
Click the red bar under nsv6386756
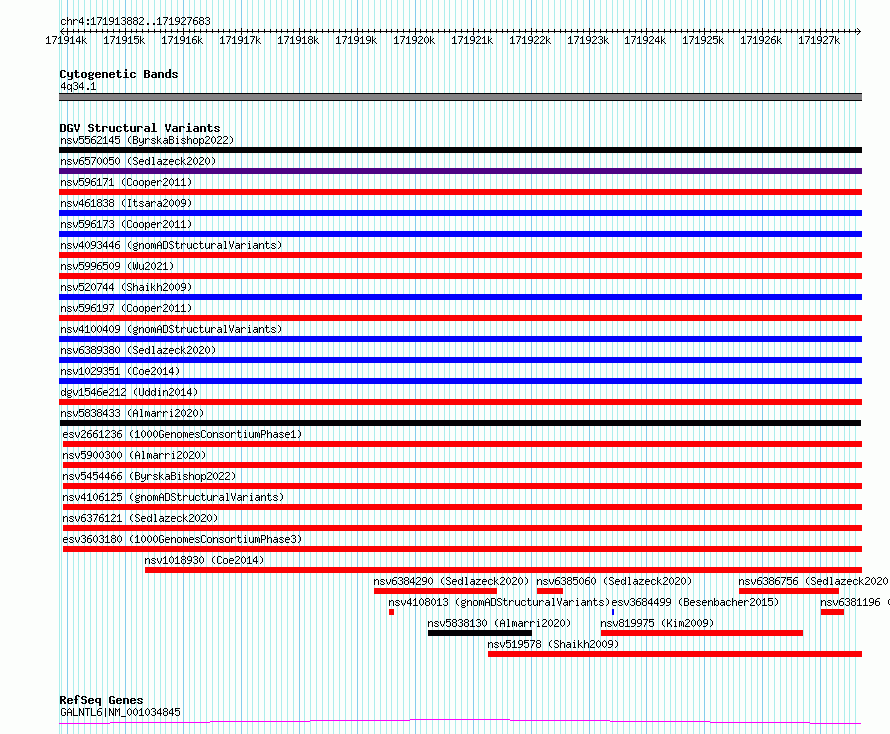tap(789, 591)
